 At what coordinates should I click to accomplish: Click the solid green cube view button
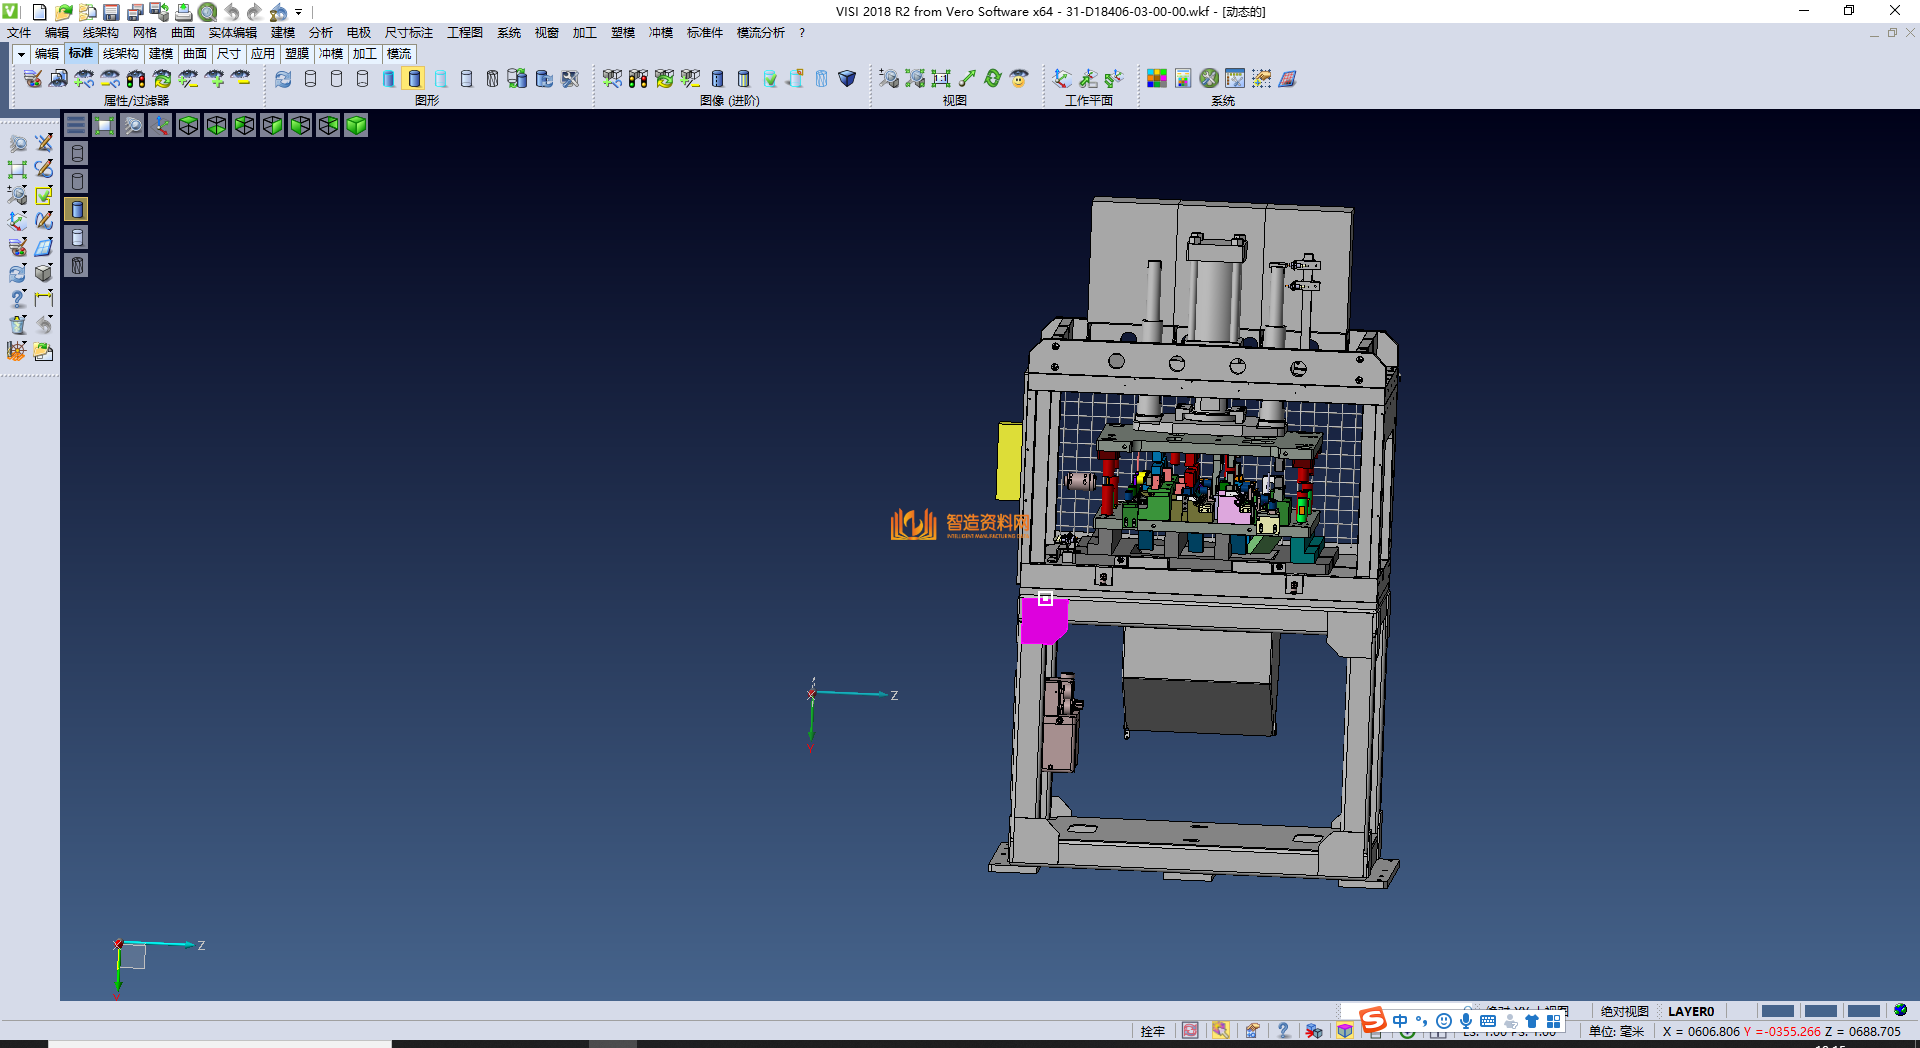[356, 125]
